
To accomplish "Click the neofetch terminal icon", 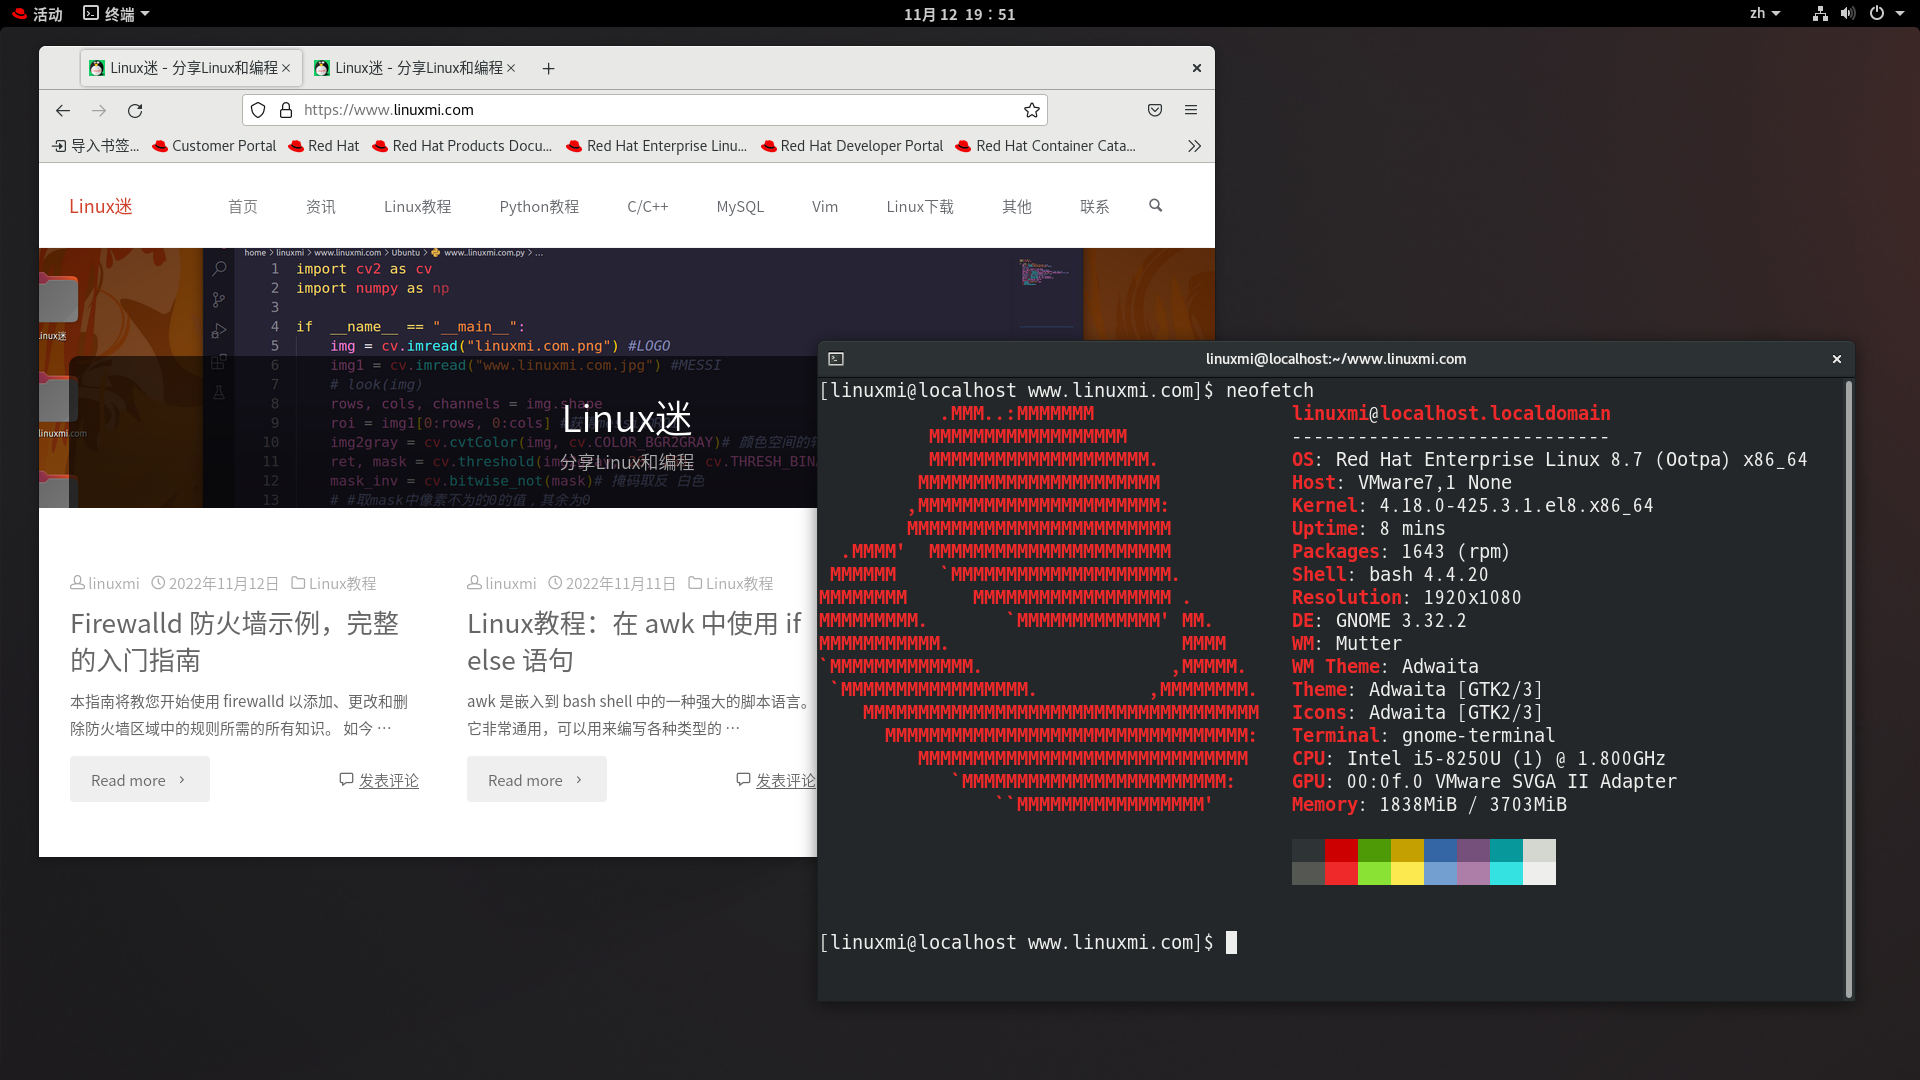I will point(835,357).
